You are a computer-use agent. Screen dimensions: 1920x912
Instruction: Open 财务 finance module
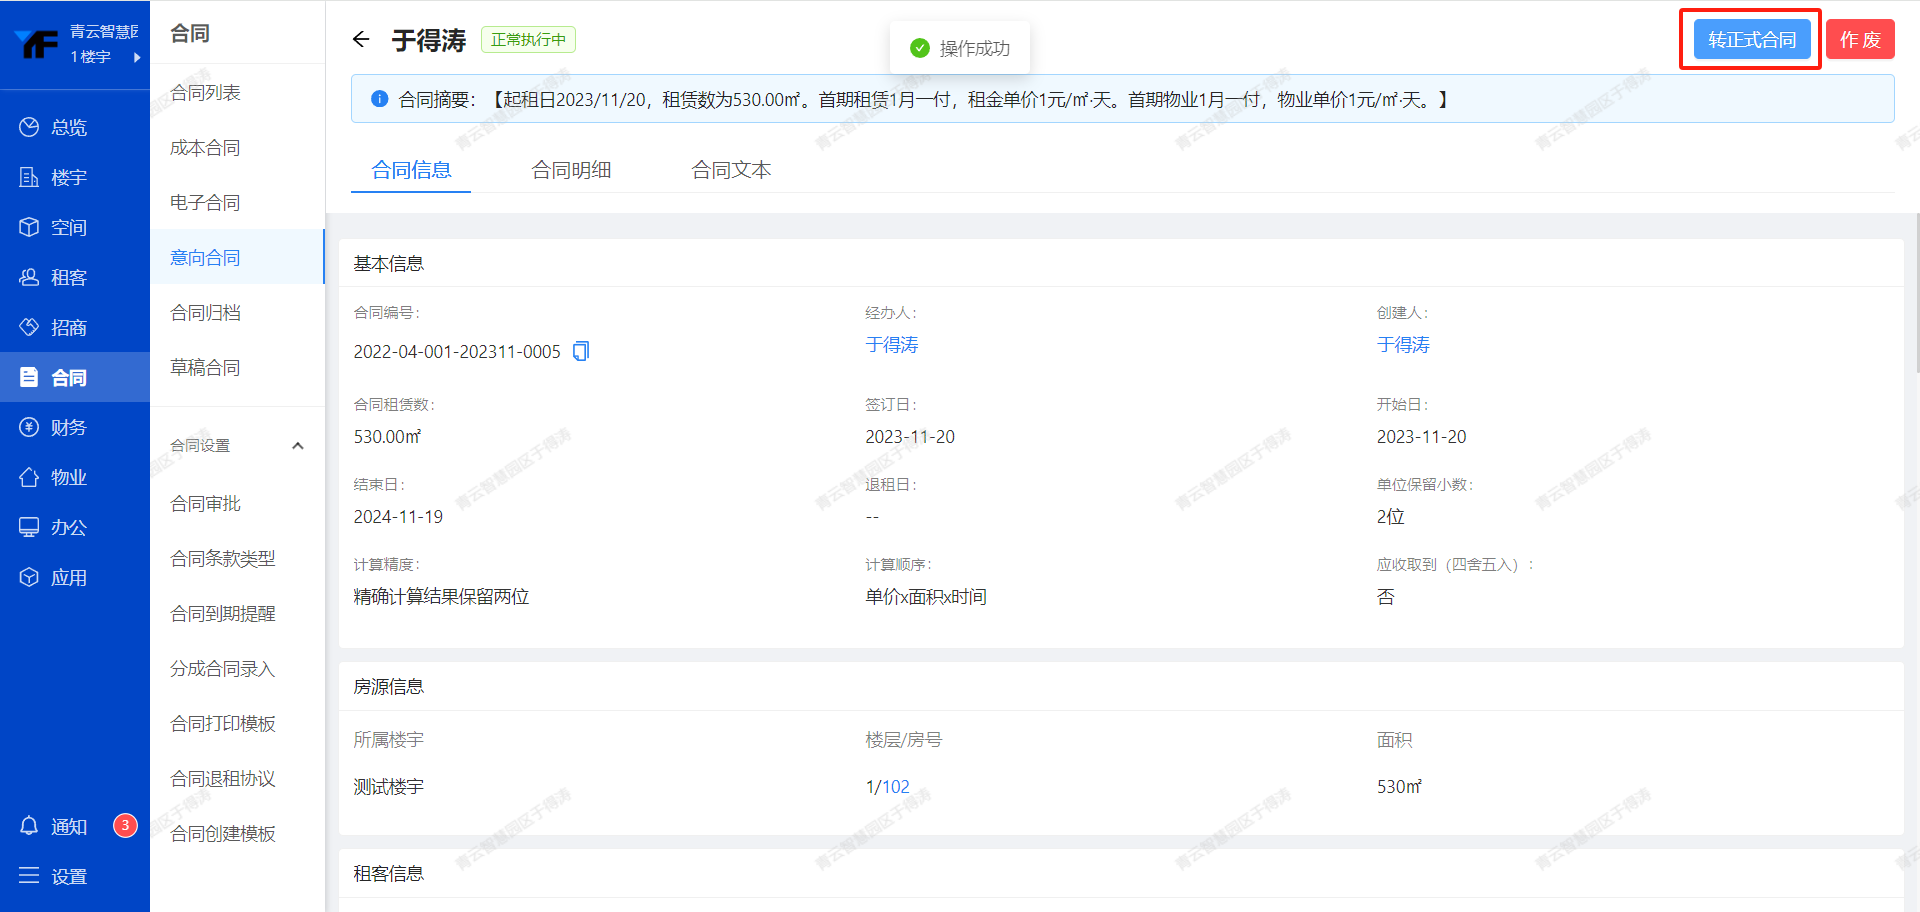click(68, 427)
